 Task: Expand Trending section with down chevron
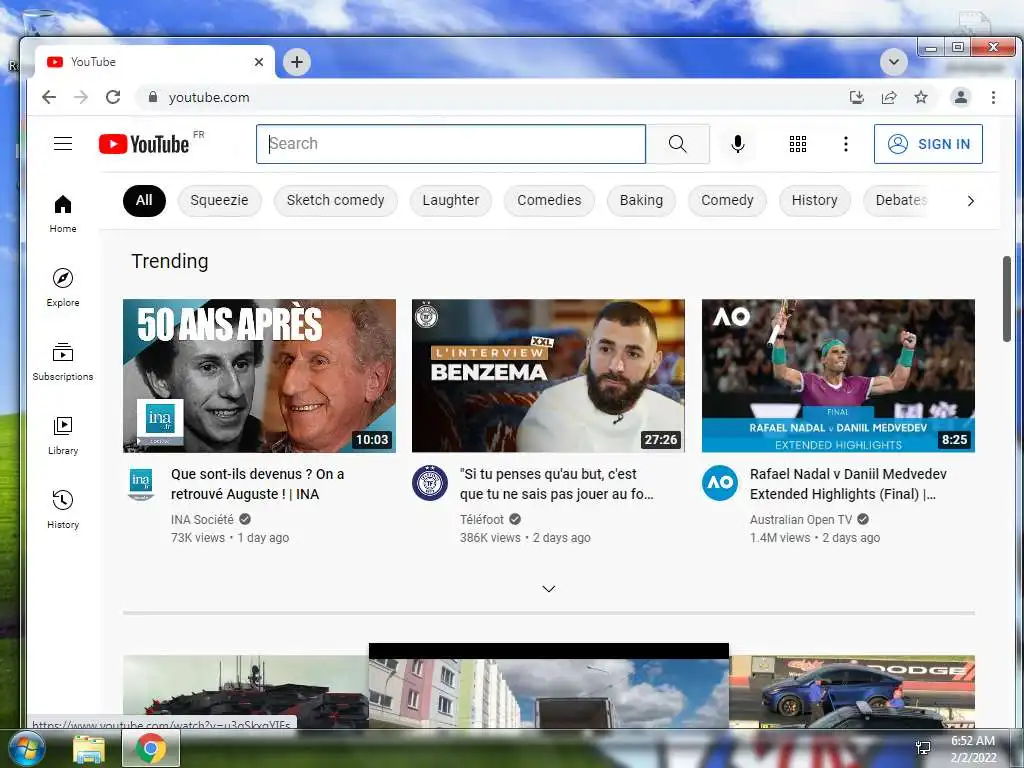[x=549, y=589]
